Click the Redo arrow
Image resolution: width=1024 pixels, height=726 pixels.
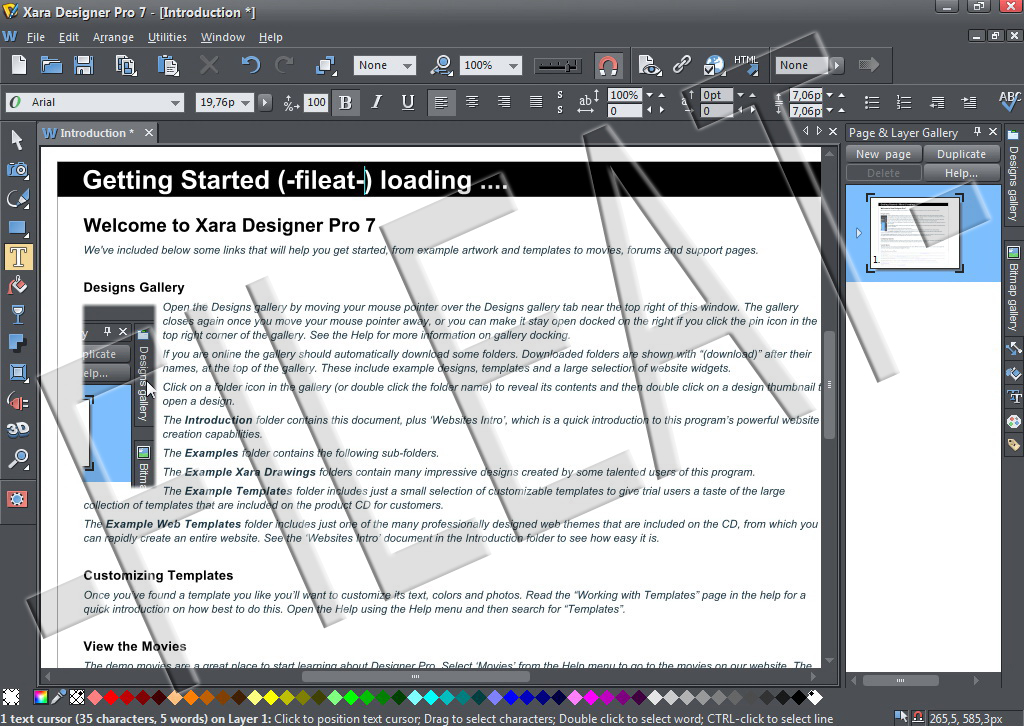[x=284, y=65]
